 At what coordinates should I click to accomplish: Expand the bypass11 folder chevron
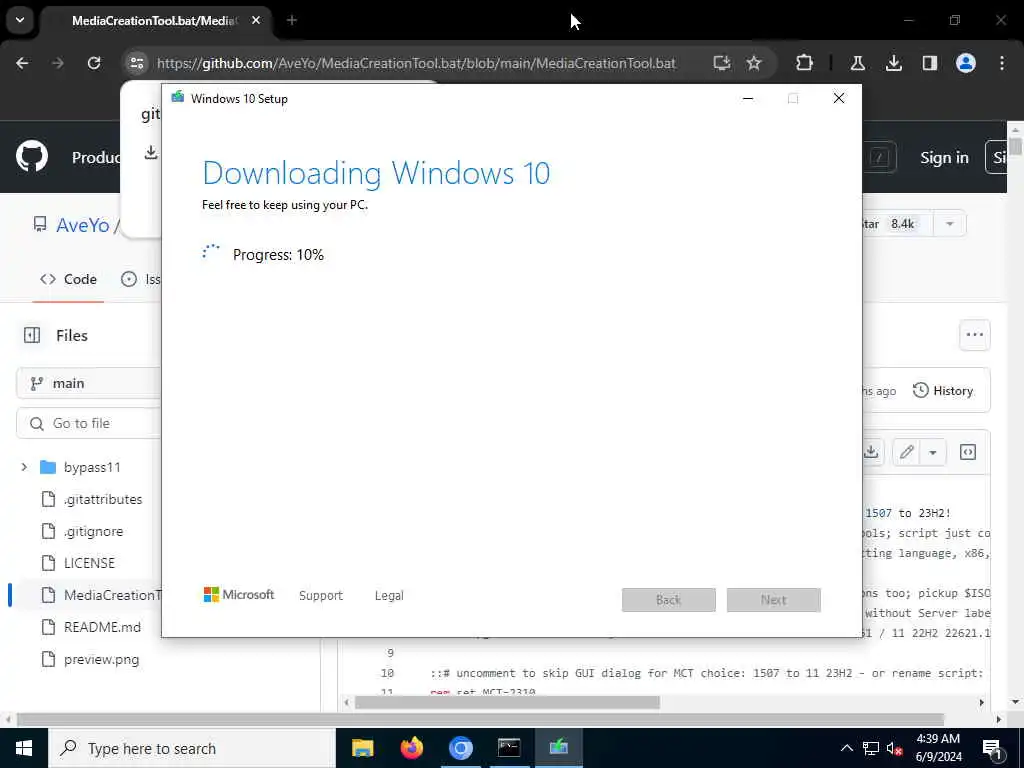coord(24,467)
